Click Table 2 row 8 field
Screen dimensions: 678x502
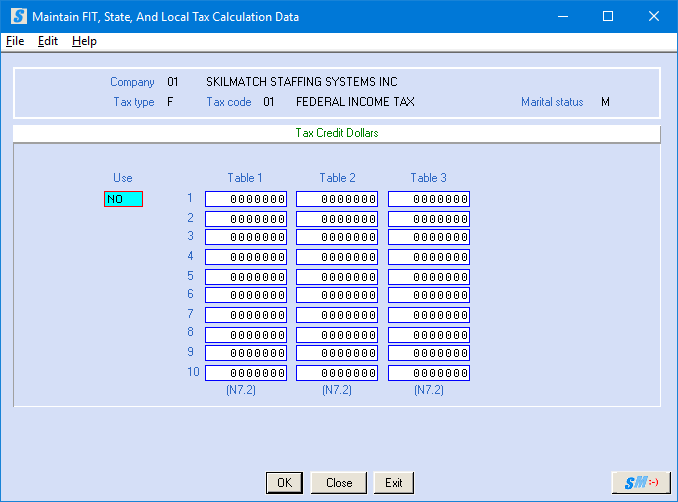click(x=337, y=335)
